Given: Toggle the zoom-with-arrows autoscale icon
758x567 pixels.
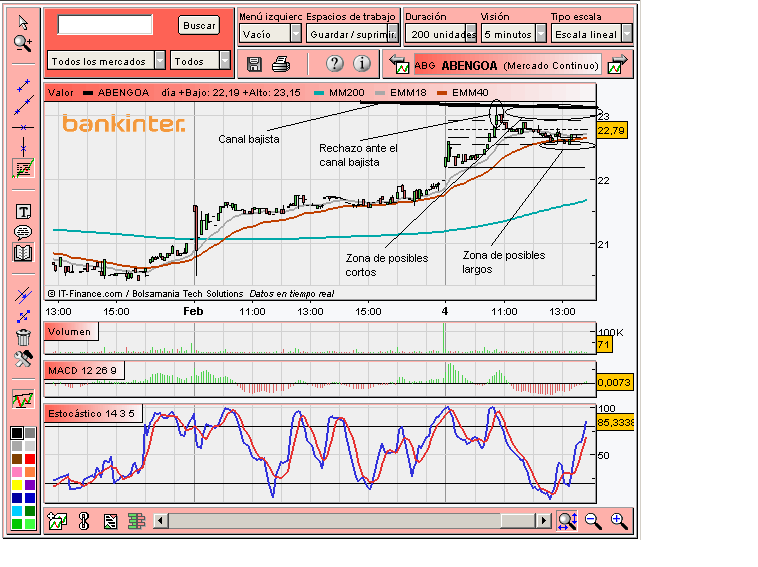Looking at the screenshot, I should click(x=567, y=521).
